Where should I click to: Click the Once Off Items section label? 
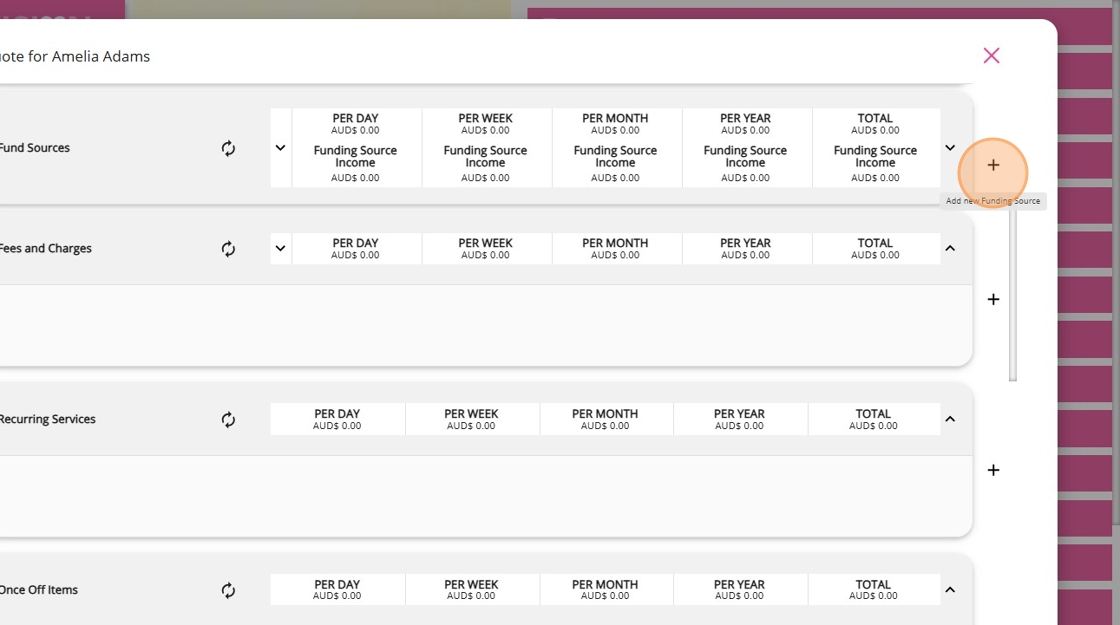coord(39,590)
